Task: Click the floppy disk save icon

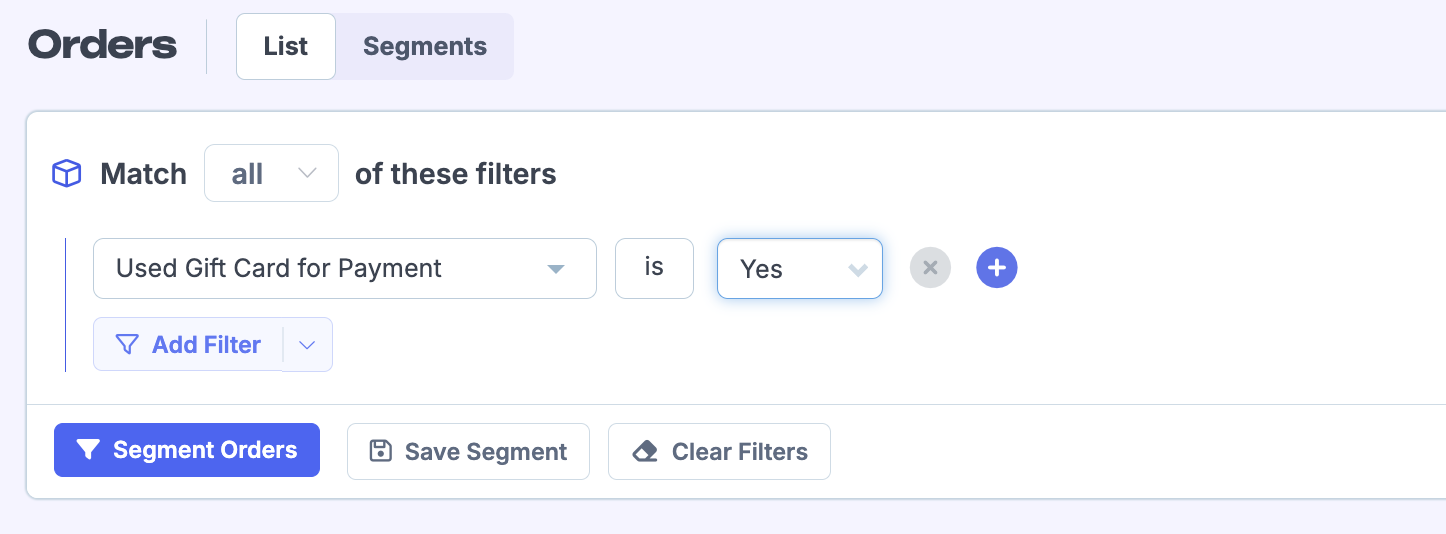Action: click(380, 451)
